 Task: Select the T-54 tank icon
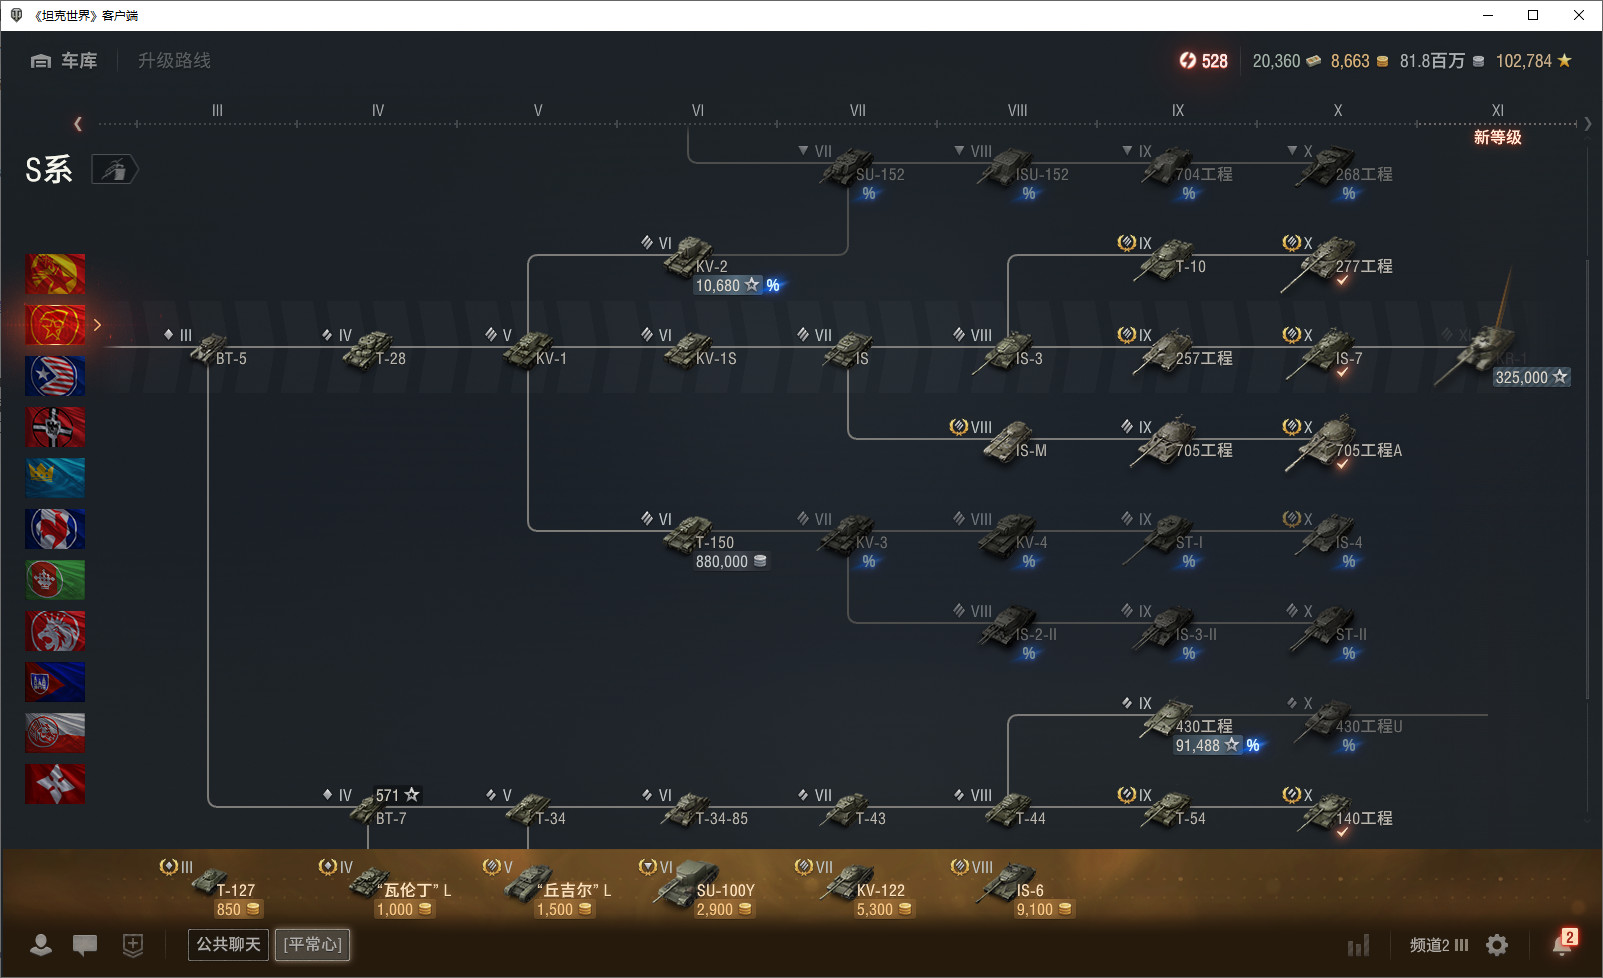tap(1166, 810)
